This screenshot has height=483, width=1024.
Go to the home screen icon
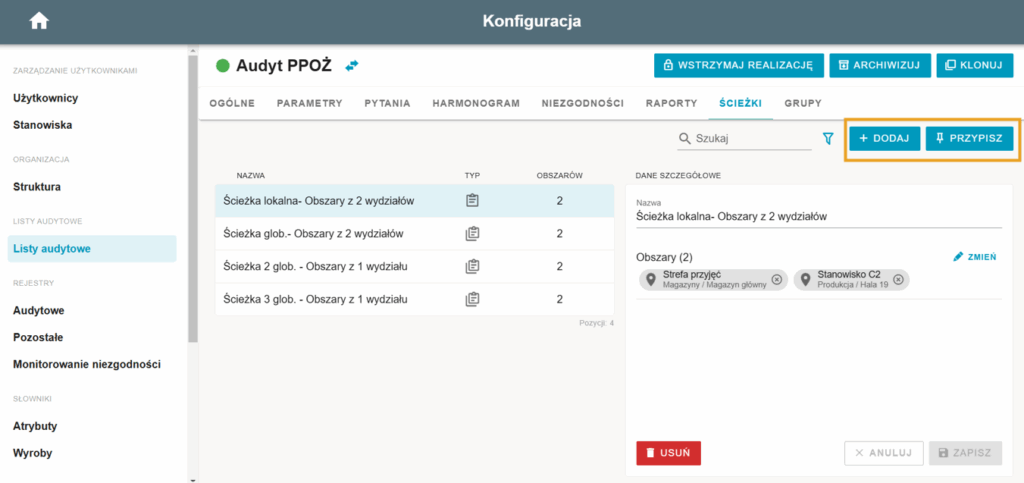click(39, 22)
